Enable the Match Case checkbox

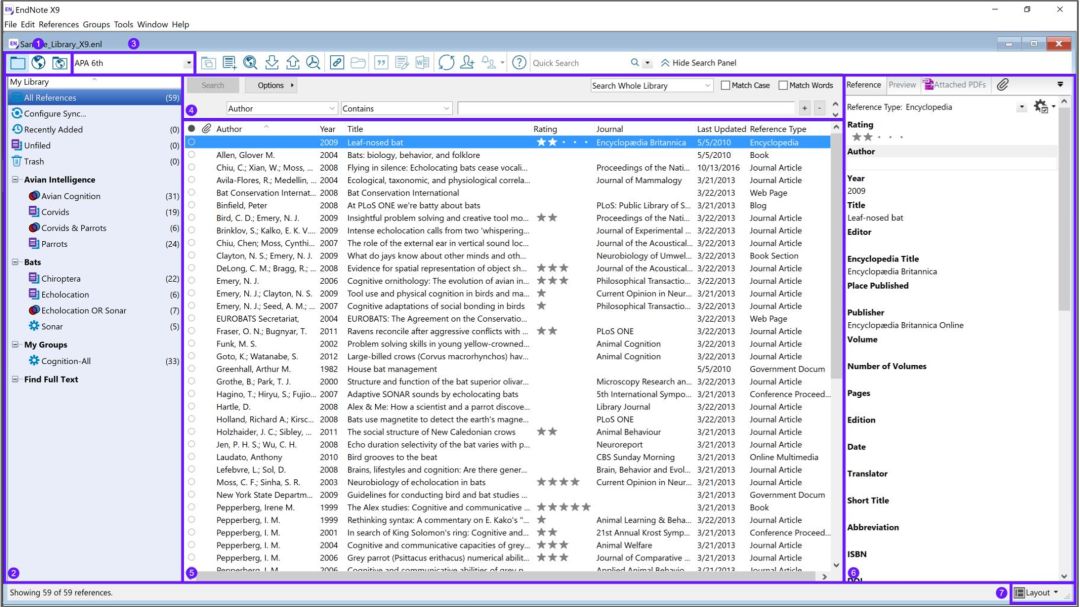pos(725,85)
